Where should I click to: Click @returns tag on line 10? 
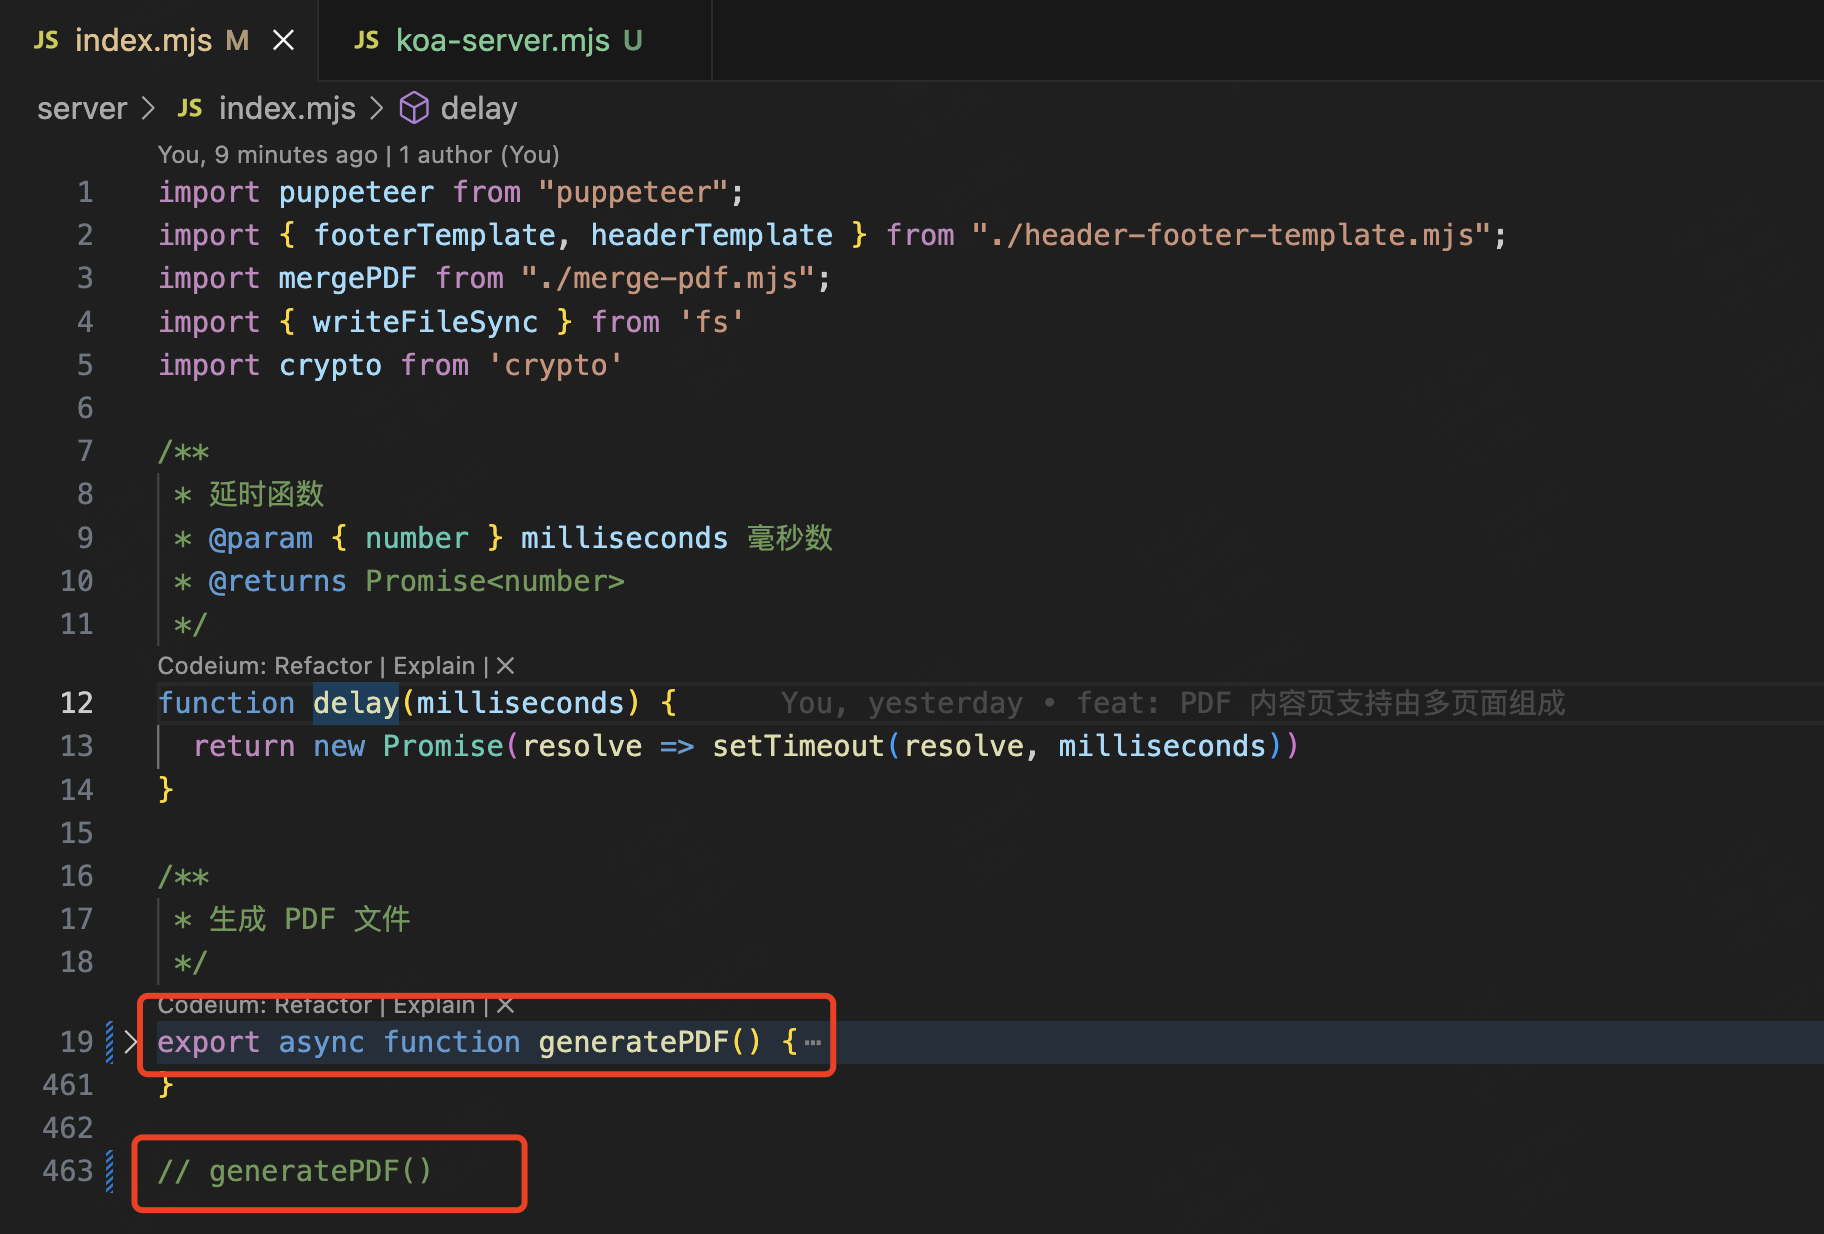[277, 581]
